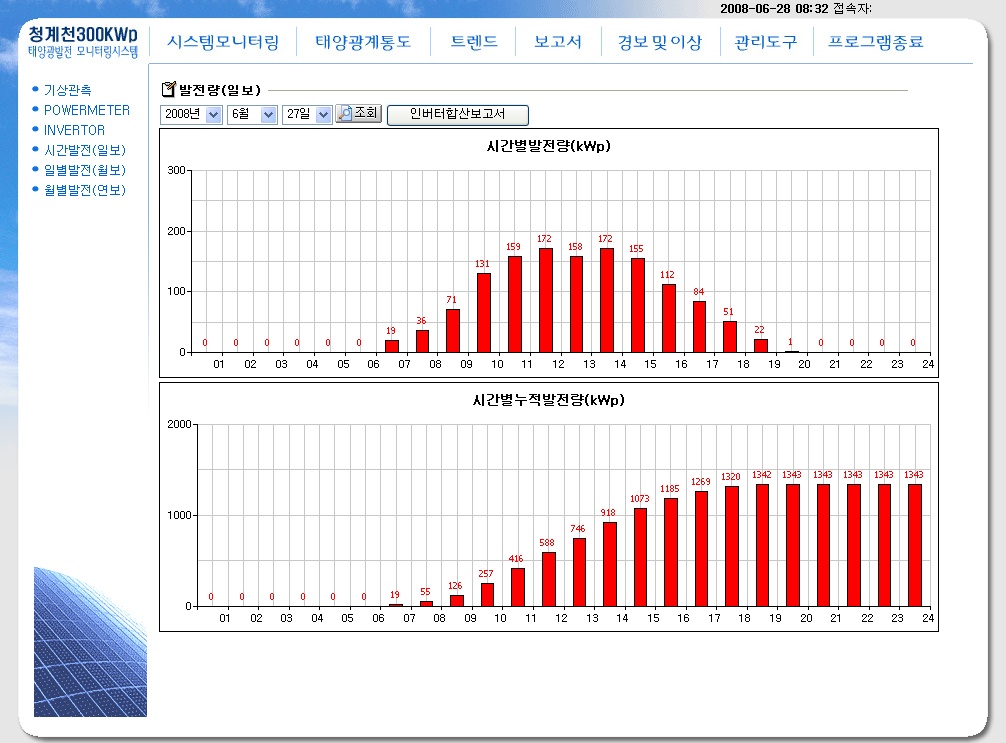
Task: Open the 보고서 menu
Action: 558,43
